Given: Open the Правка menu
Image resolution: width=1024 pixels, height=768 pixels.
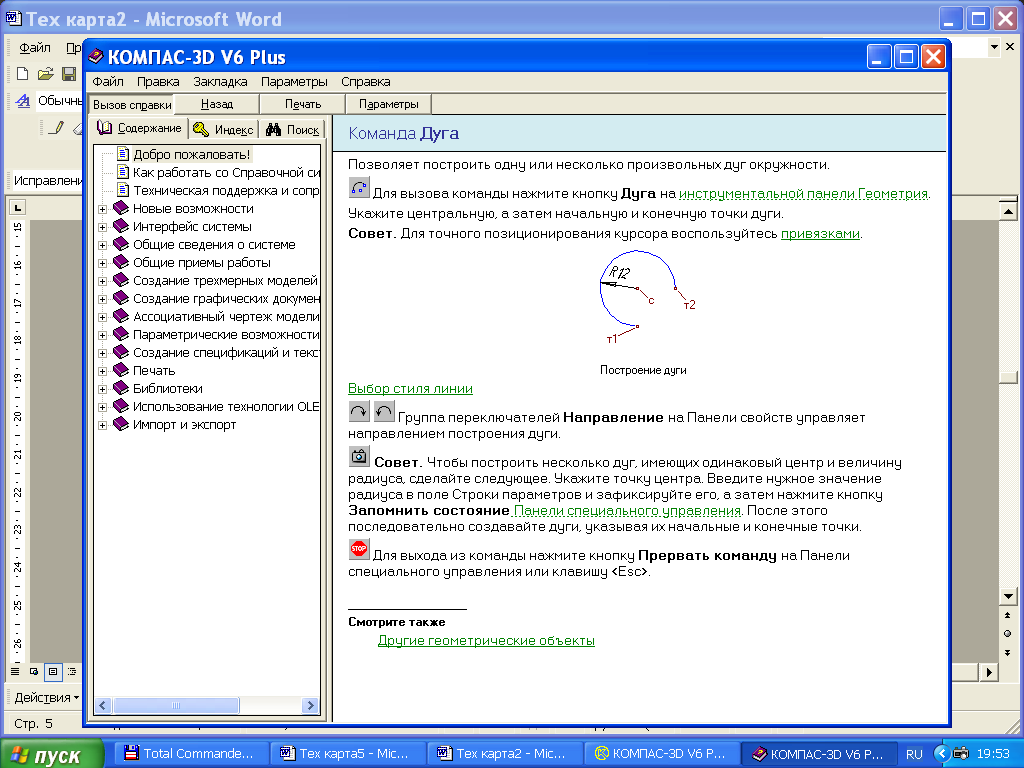Looking at the screenshot, I should click(x=158, y=82).
